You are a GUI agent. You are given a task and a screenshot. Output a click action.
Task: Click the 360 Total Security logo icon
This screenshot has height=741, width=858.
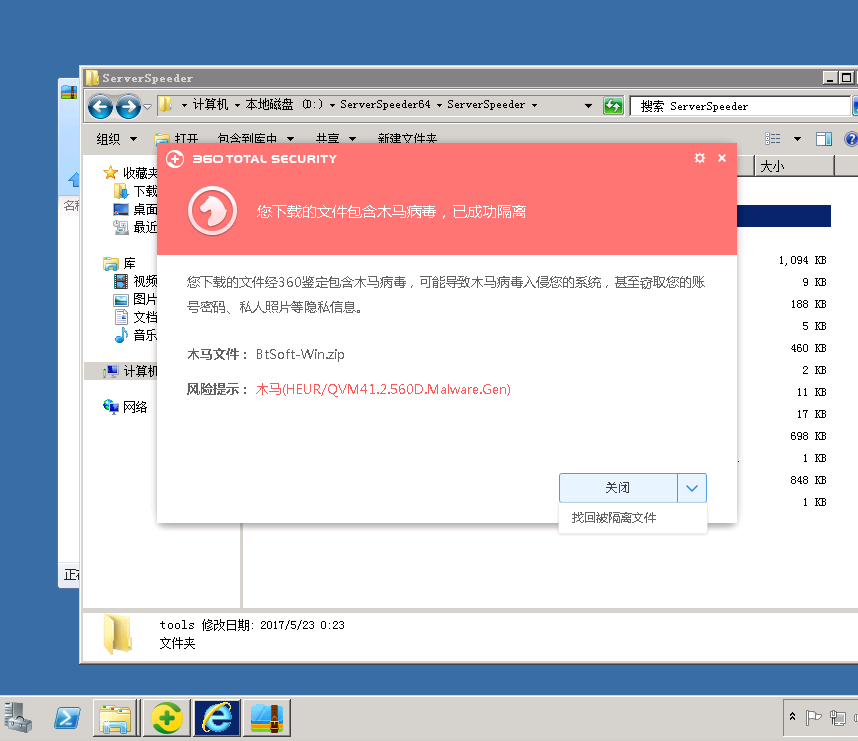[175, 159]
